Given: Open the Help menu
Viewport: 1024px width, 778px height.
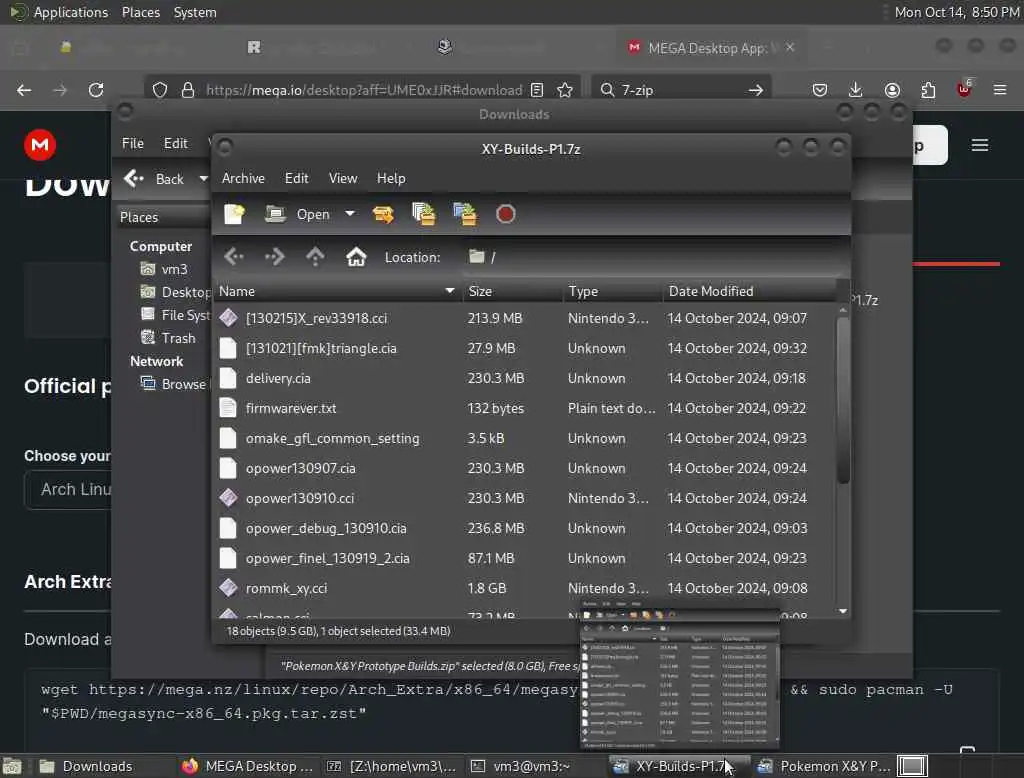Looking at the screenshot, I should pos(391,178).
